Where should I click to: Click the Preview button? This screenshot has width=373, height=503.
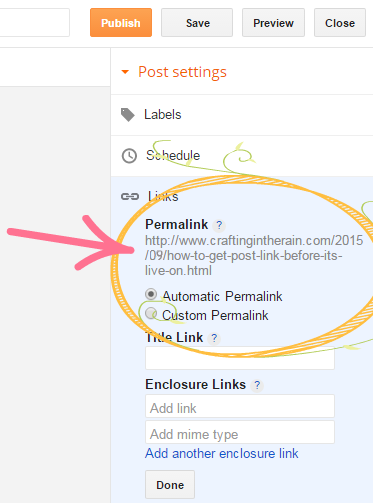pos(273,23)
